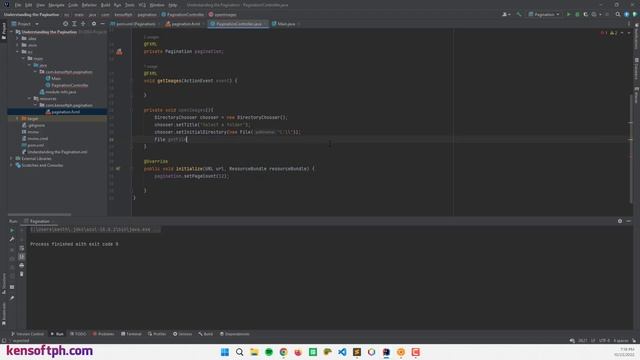Open Chrome from the taskbar

[284, 352]
